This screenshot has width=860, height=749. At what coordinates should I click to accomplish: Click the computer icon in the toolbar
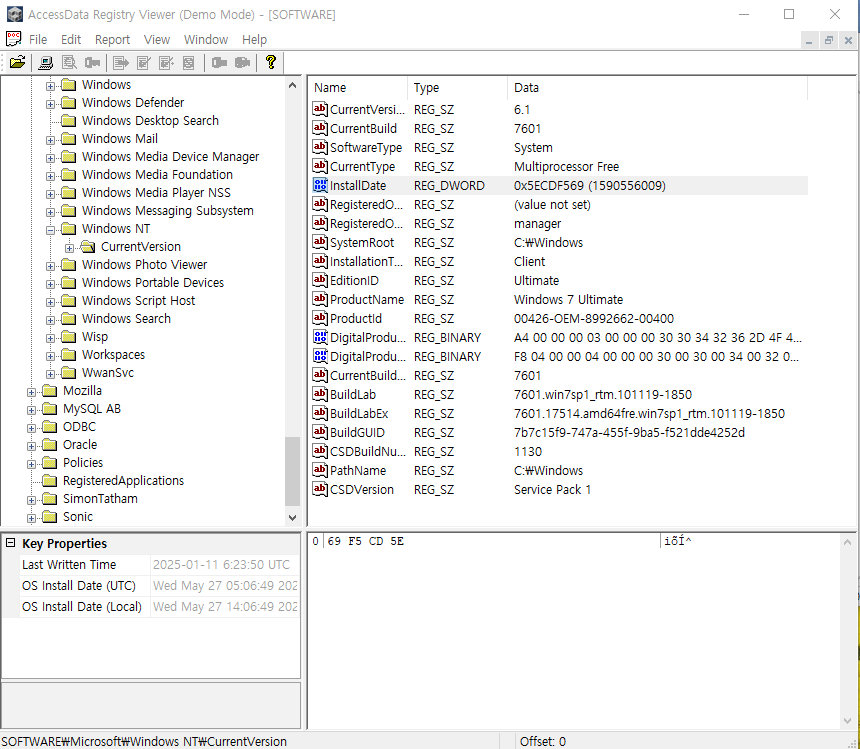pyautogui.click(x=46, y=63)
